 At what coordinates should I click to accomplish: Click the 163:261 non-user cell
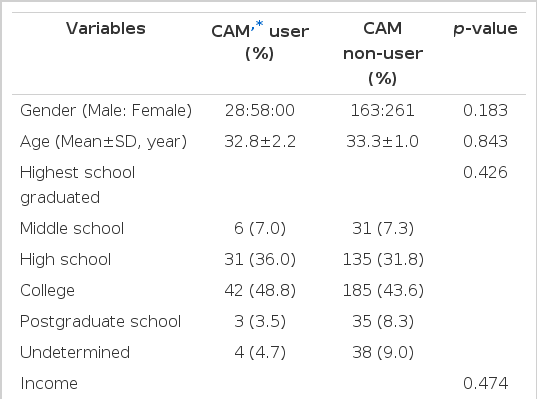(x=383, y=111)
